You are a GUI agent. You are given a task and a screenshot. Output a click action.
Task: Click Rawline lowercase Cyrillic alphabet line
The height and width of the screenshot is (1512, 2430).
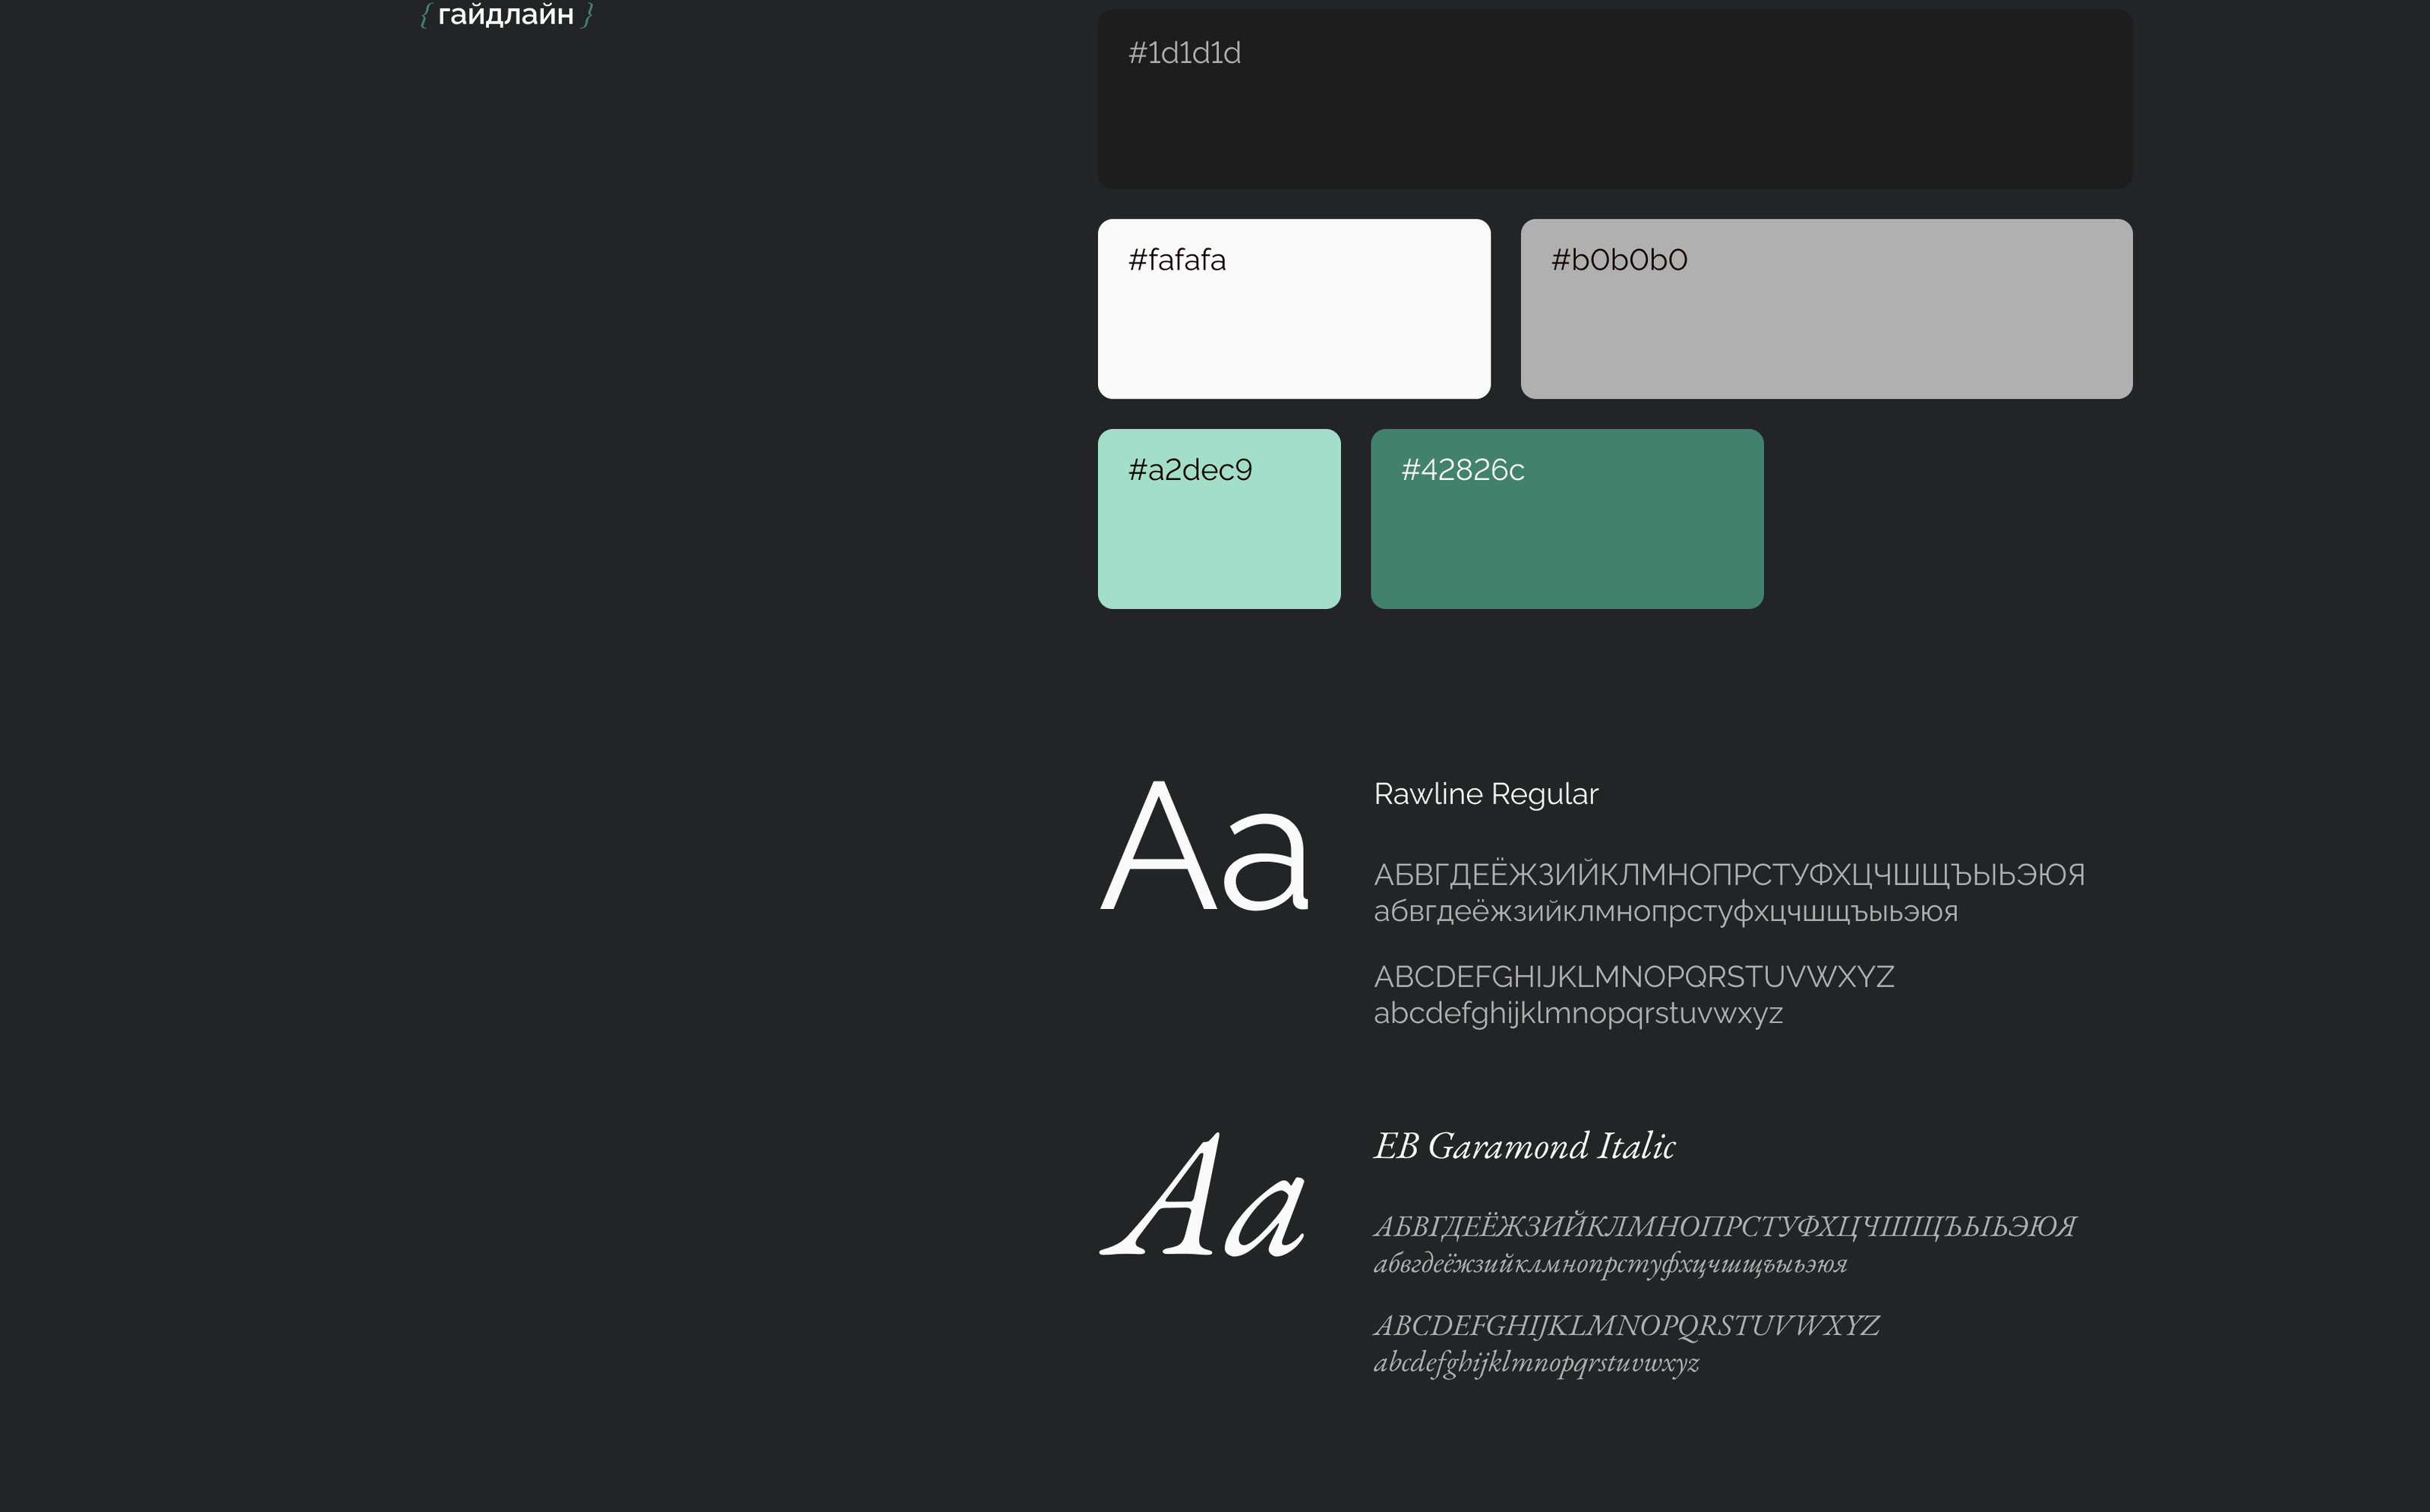(x=1665, y=912)
